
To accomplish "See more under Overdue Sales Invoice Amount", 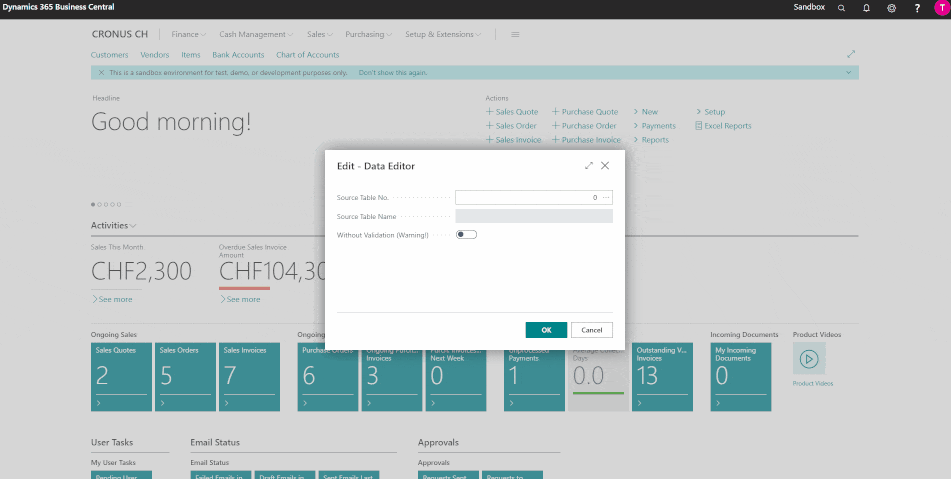I will [x=240, y=299].
